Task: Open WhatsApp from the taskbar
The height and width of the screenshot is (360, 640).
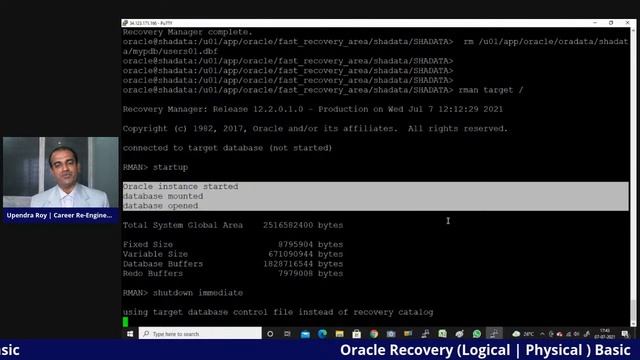Action: 476,334
